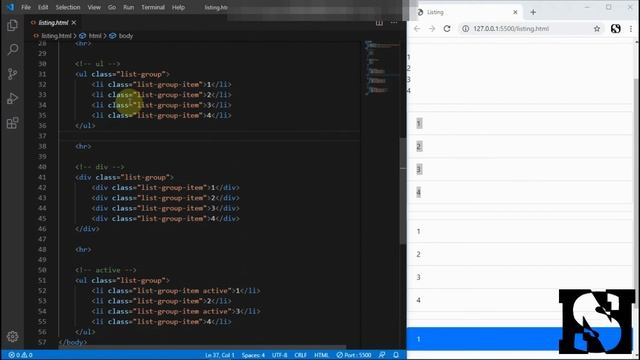Open the Explorer view in activity bar
This screenshot has height=360, width=640.
(x=12, y=25)
